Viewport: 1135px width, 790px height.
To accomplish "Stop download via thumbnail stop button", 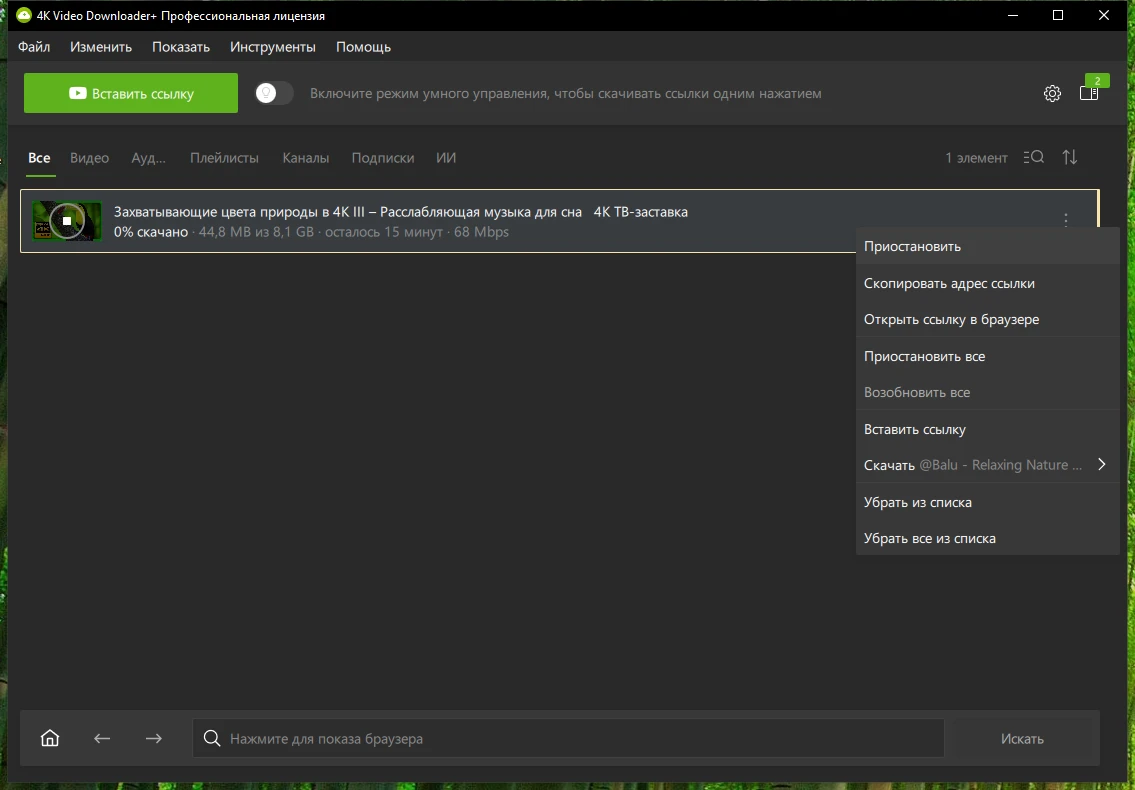I will [66, 221].
